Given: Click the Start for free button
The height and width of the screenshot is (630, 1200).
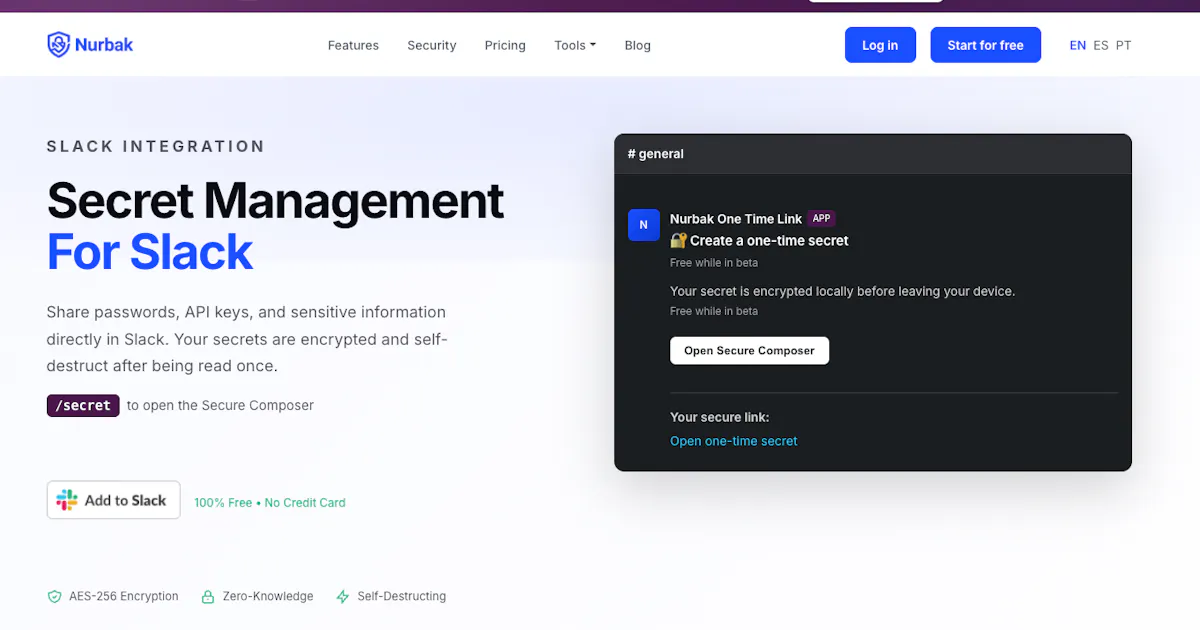Looking at the screenshot, I should coord(986,45).
